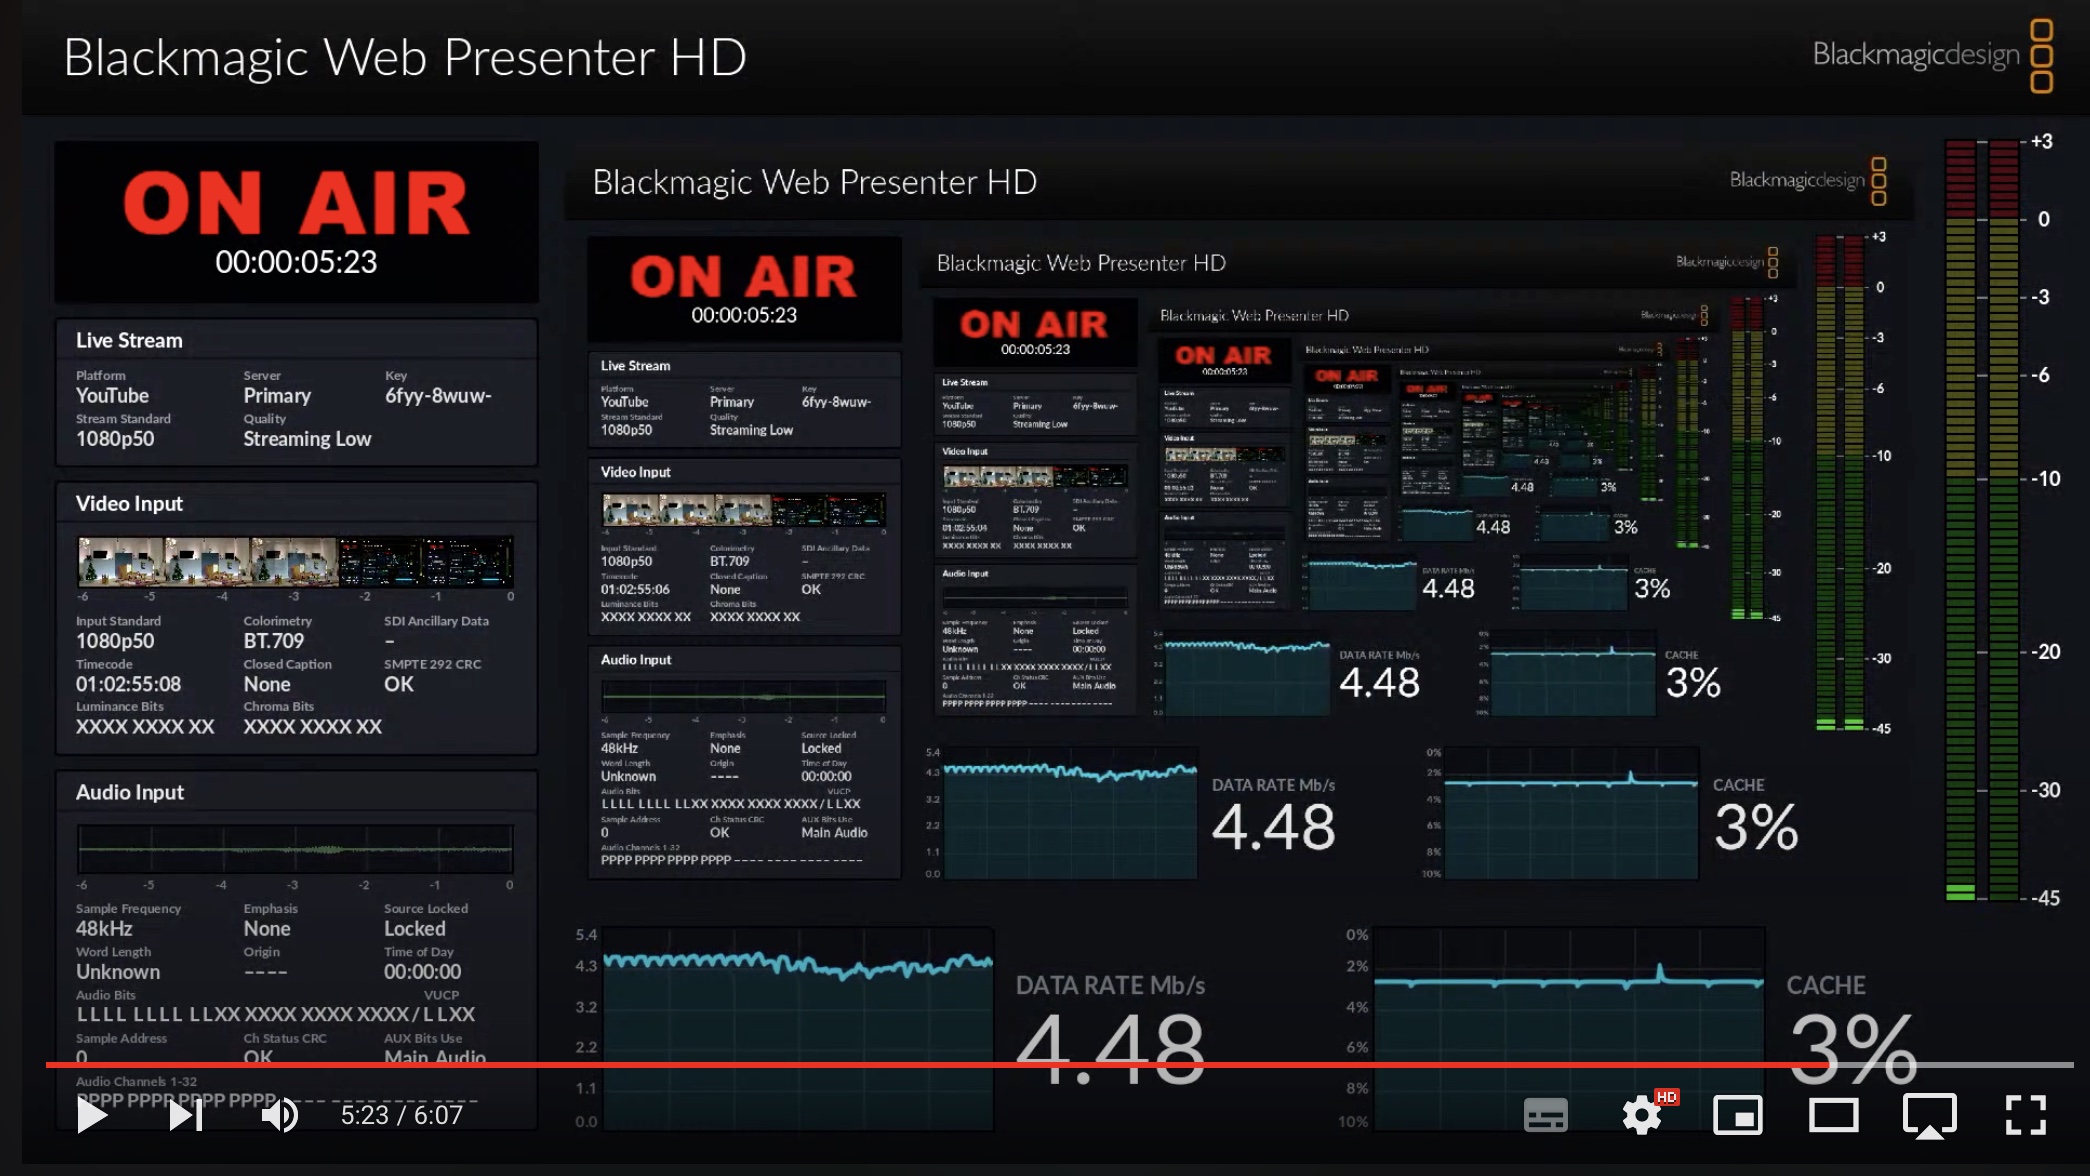Play the video

(x=92, y=1115)
